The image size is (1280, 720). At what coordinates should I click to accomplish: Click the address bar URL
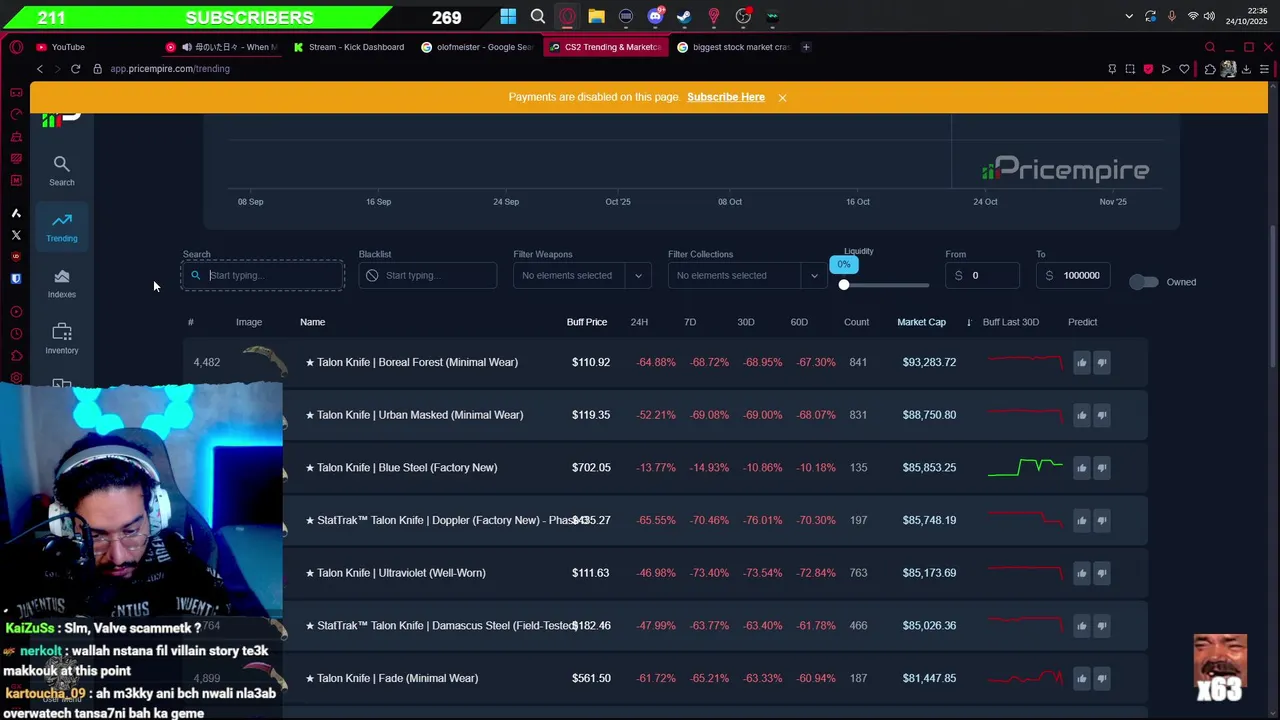tap(170, 69)
